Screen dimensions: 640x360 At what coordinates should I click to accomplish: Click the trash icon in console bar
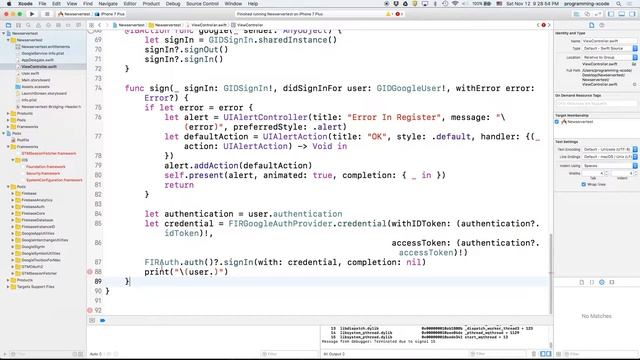pyautogui.click(x=533, y=354)
